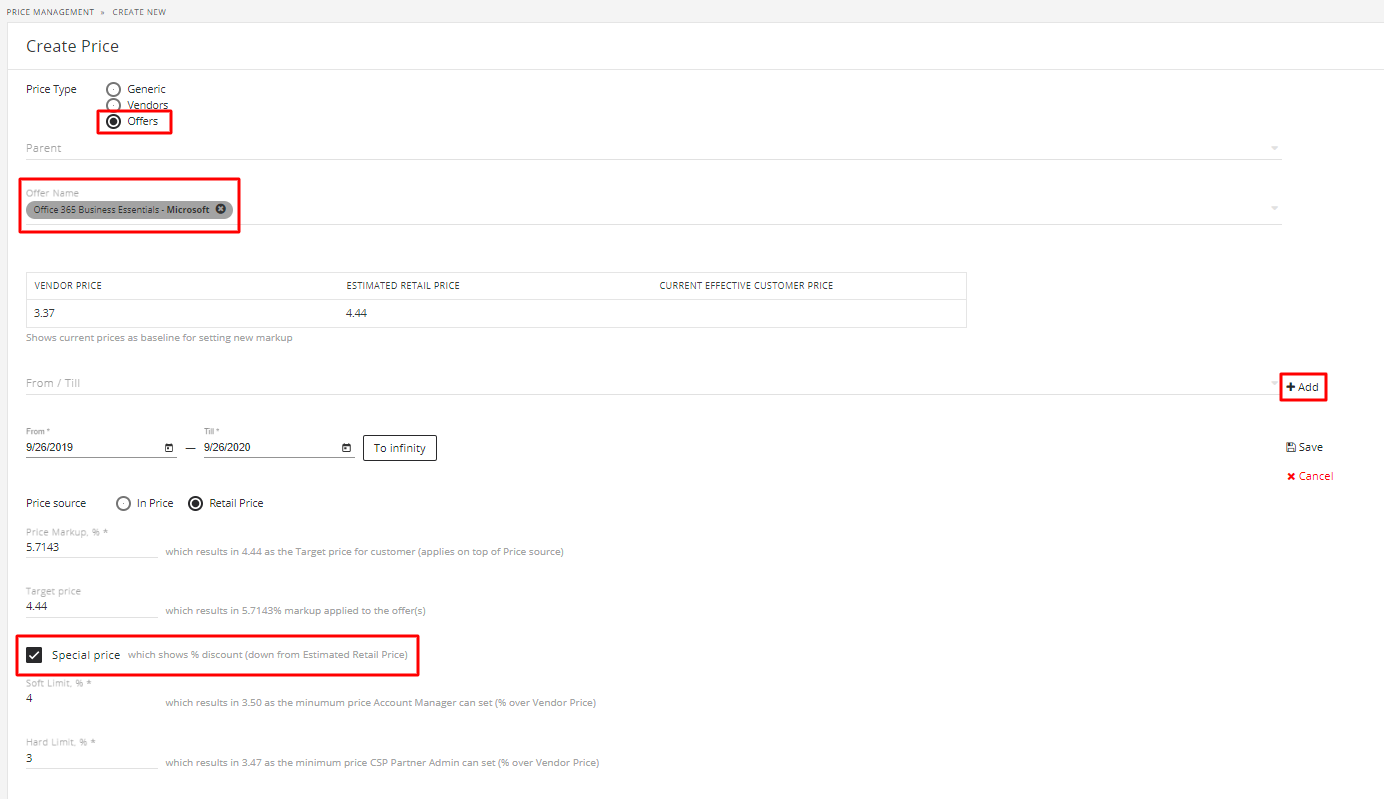Click the Current Effective Customer Price header
Image resolution: width=1384 pixels, height=799 pixels.
click(x=746, y=286)
